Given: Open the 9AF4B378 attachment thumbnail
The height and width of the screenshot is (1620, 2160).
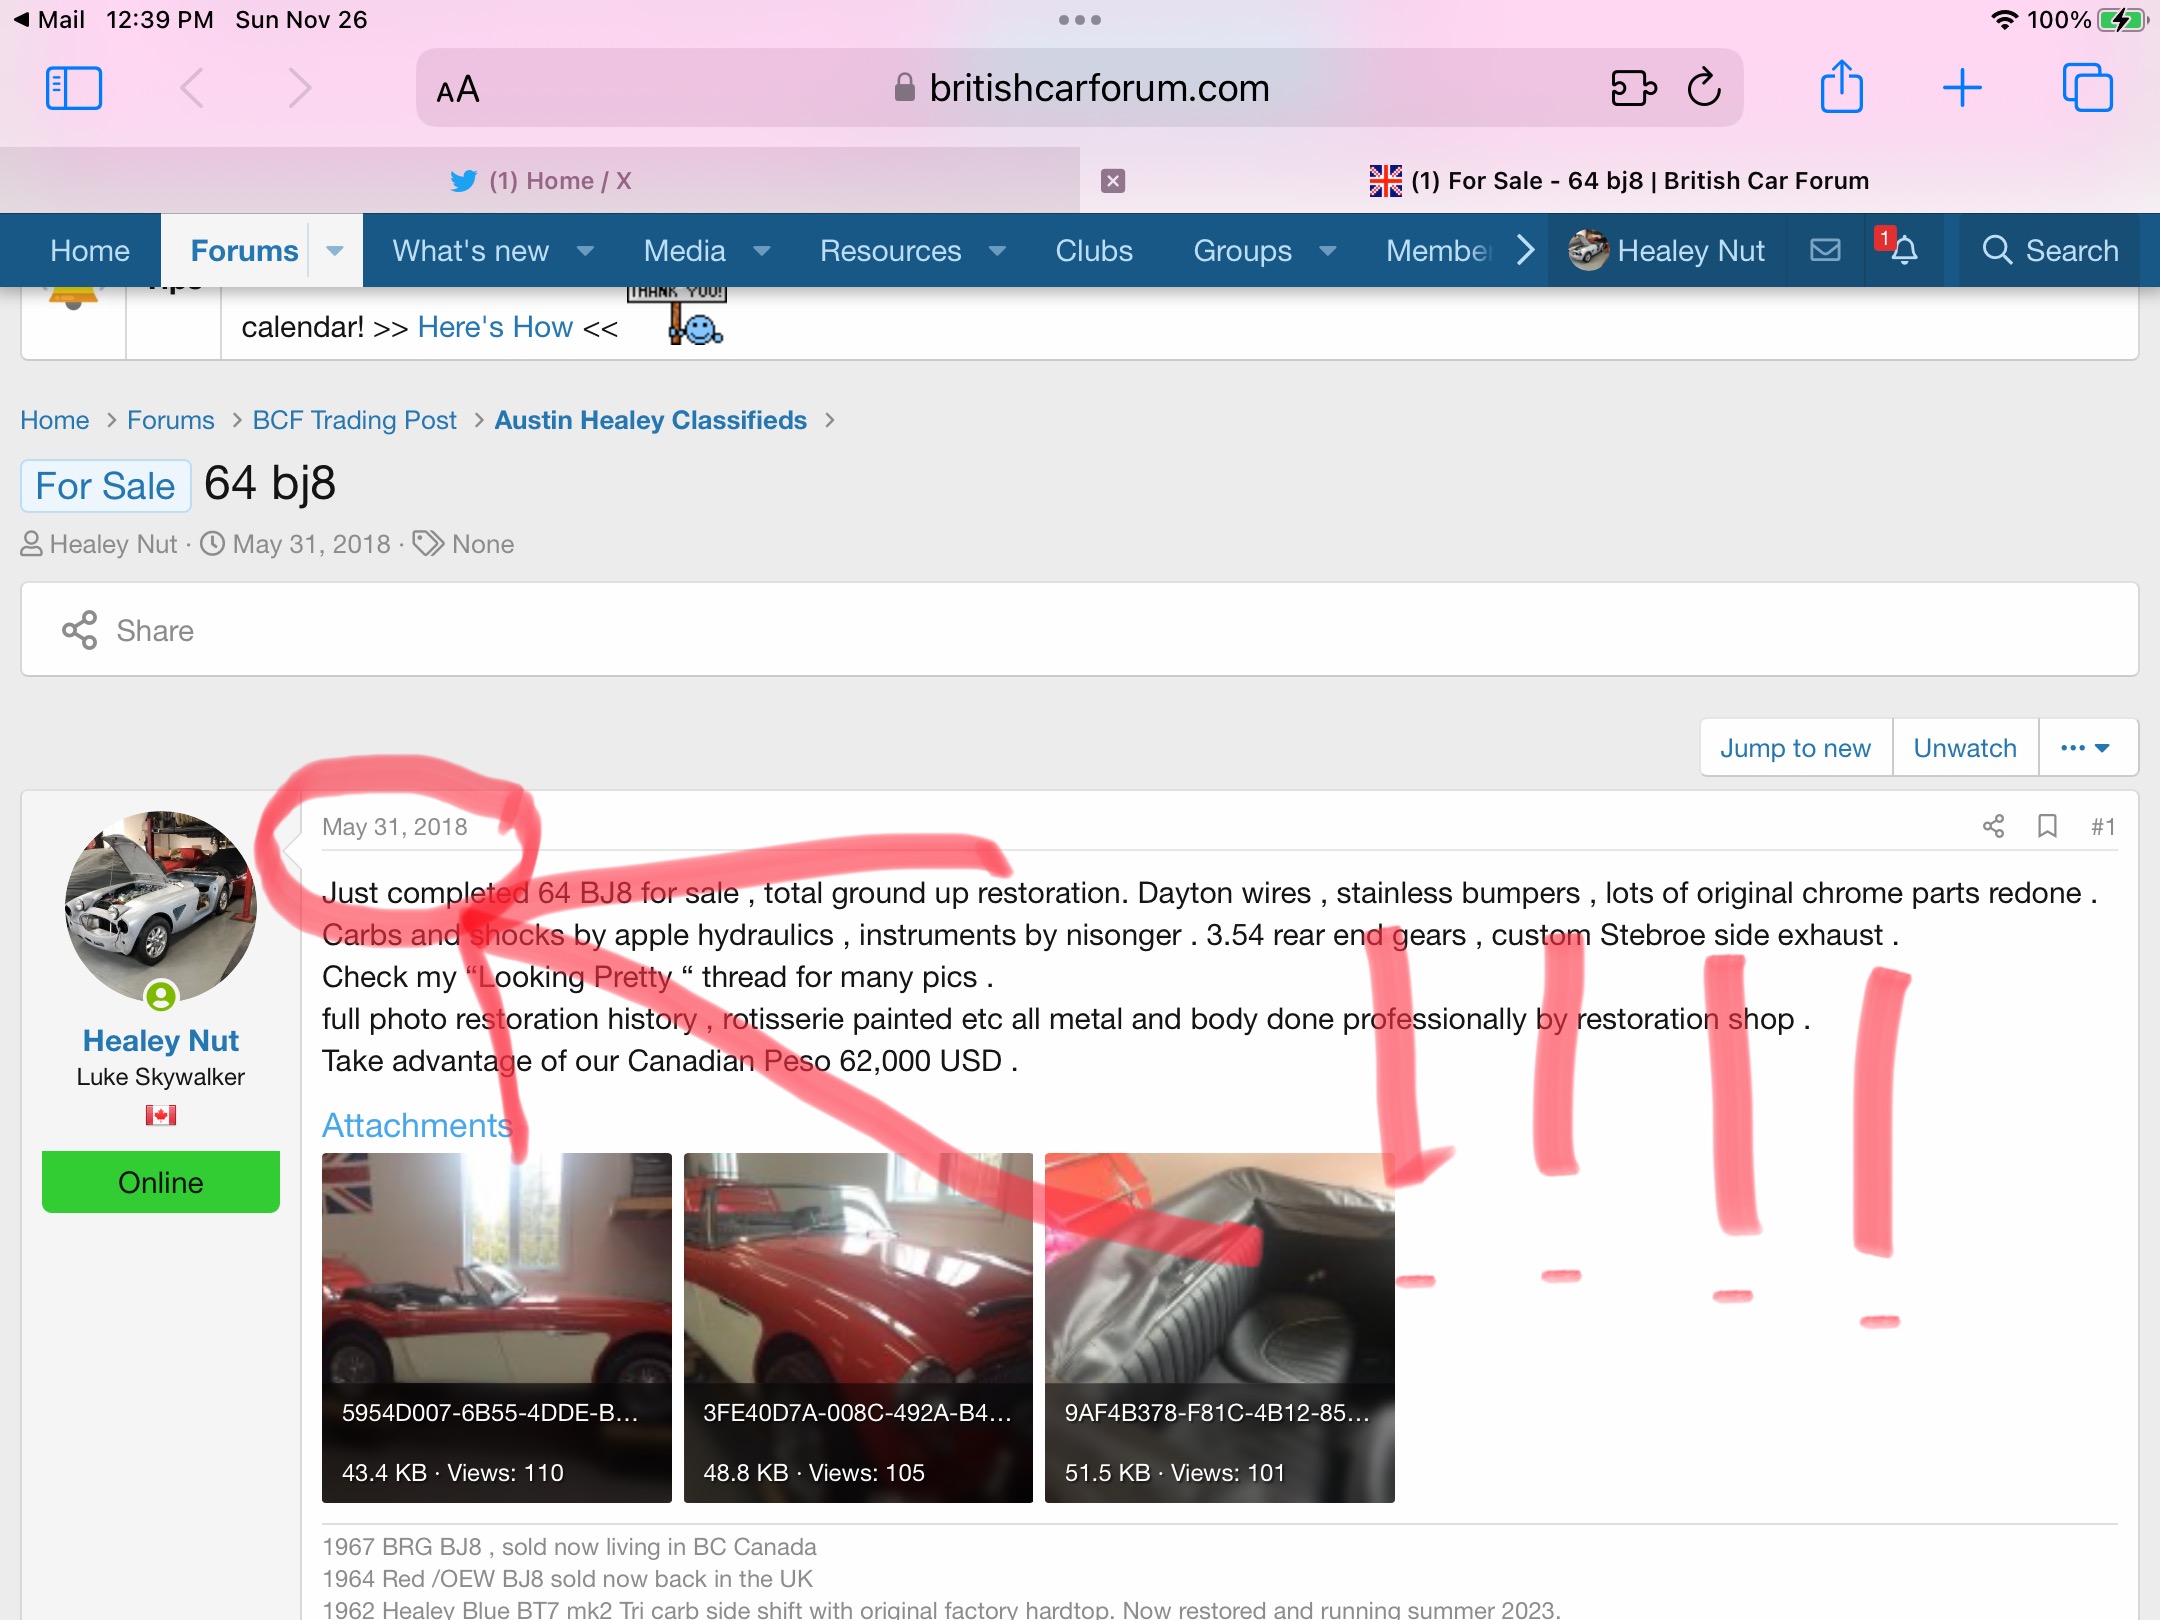Looking at the screenshot, I should point(1219,1327).
